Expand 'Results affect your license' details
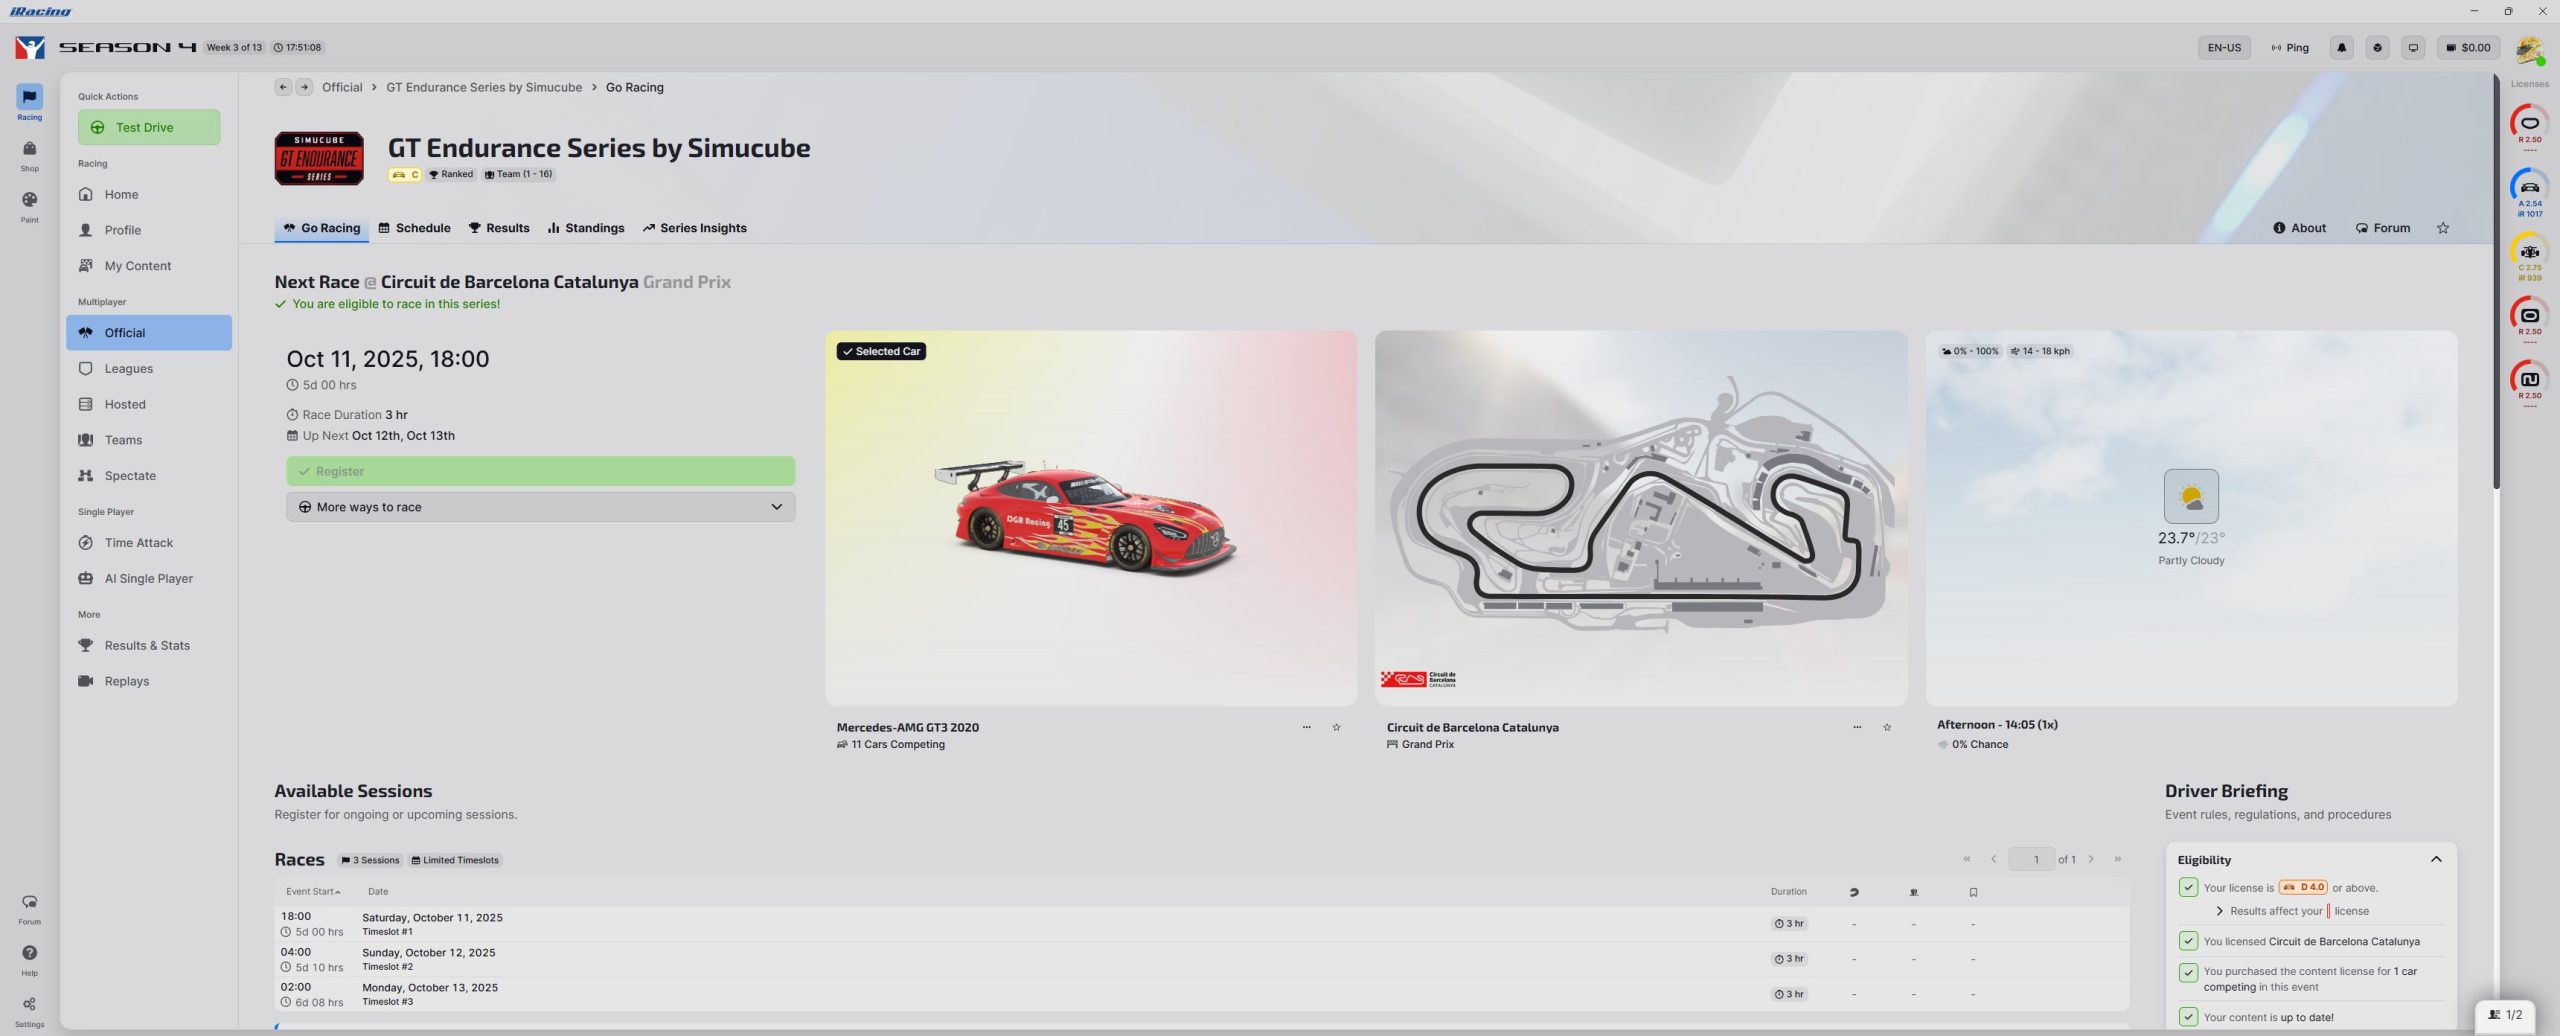 pyautogui.click(x=2220, y=911)
